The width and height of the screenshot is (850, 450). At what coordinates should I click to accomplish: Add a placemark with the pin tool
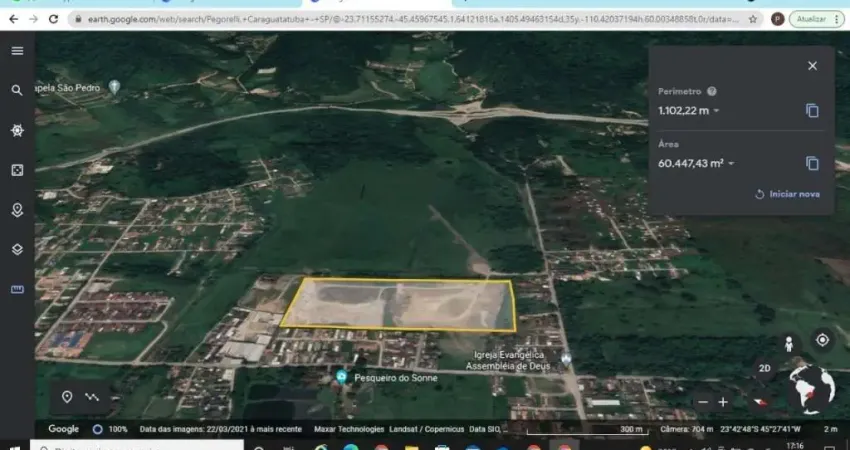tap(67, 397)
